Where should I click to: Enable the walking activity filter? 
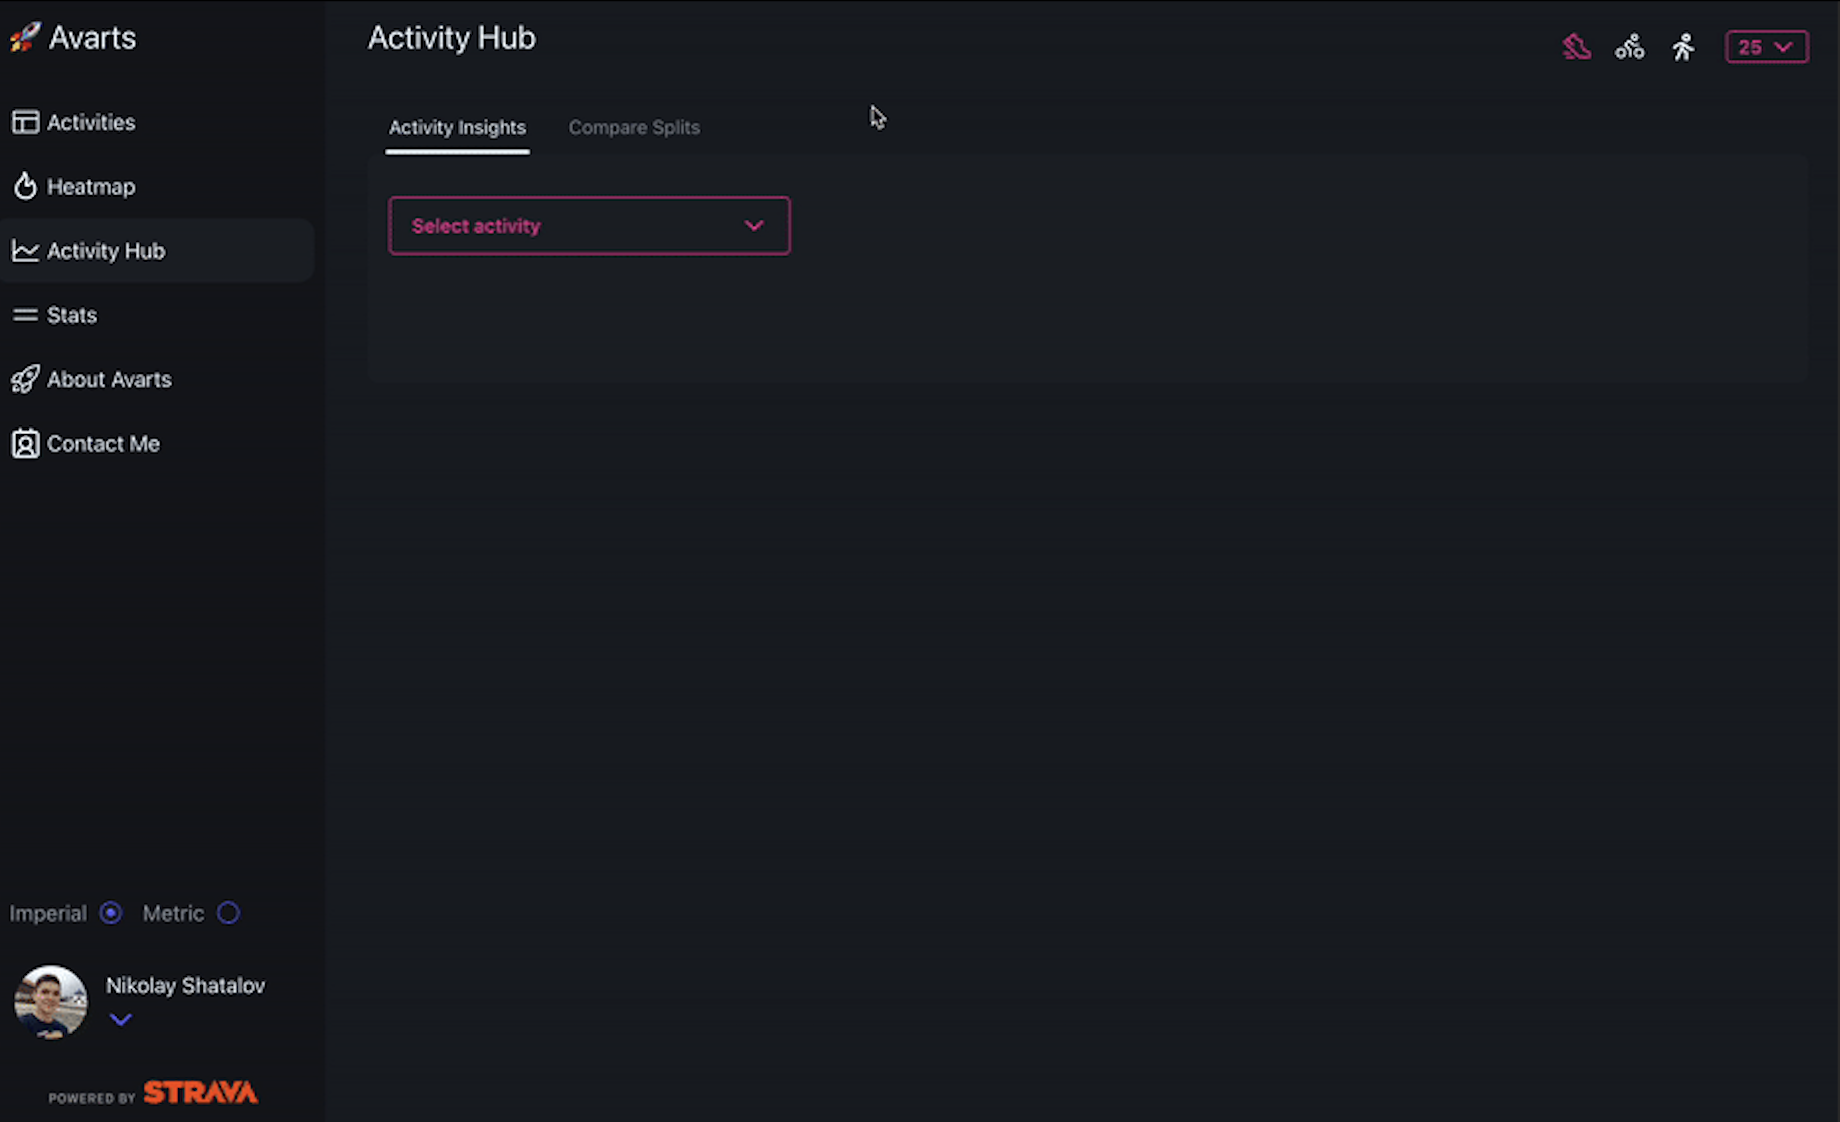tap(1683, 46)
